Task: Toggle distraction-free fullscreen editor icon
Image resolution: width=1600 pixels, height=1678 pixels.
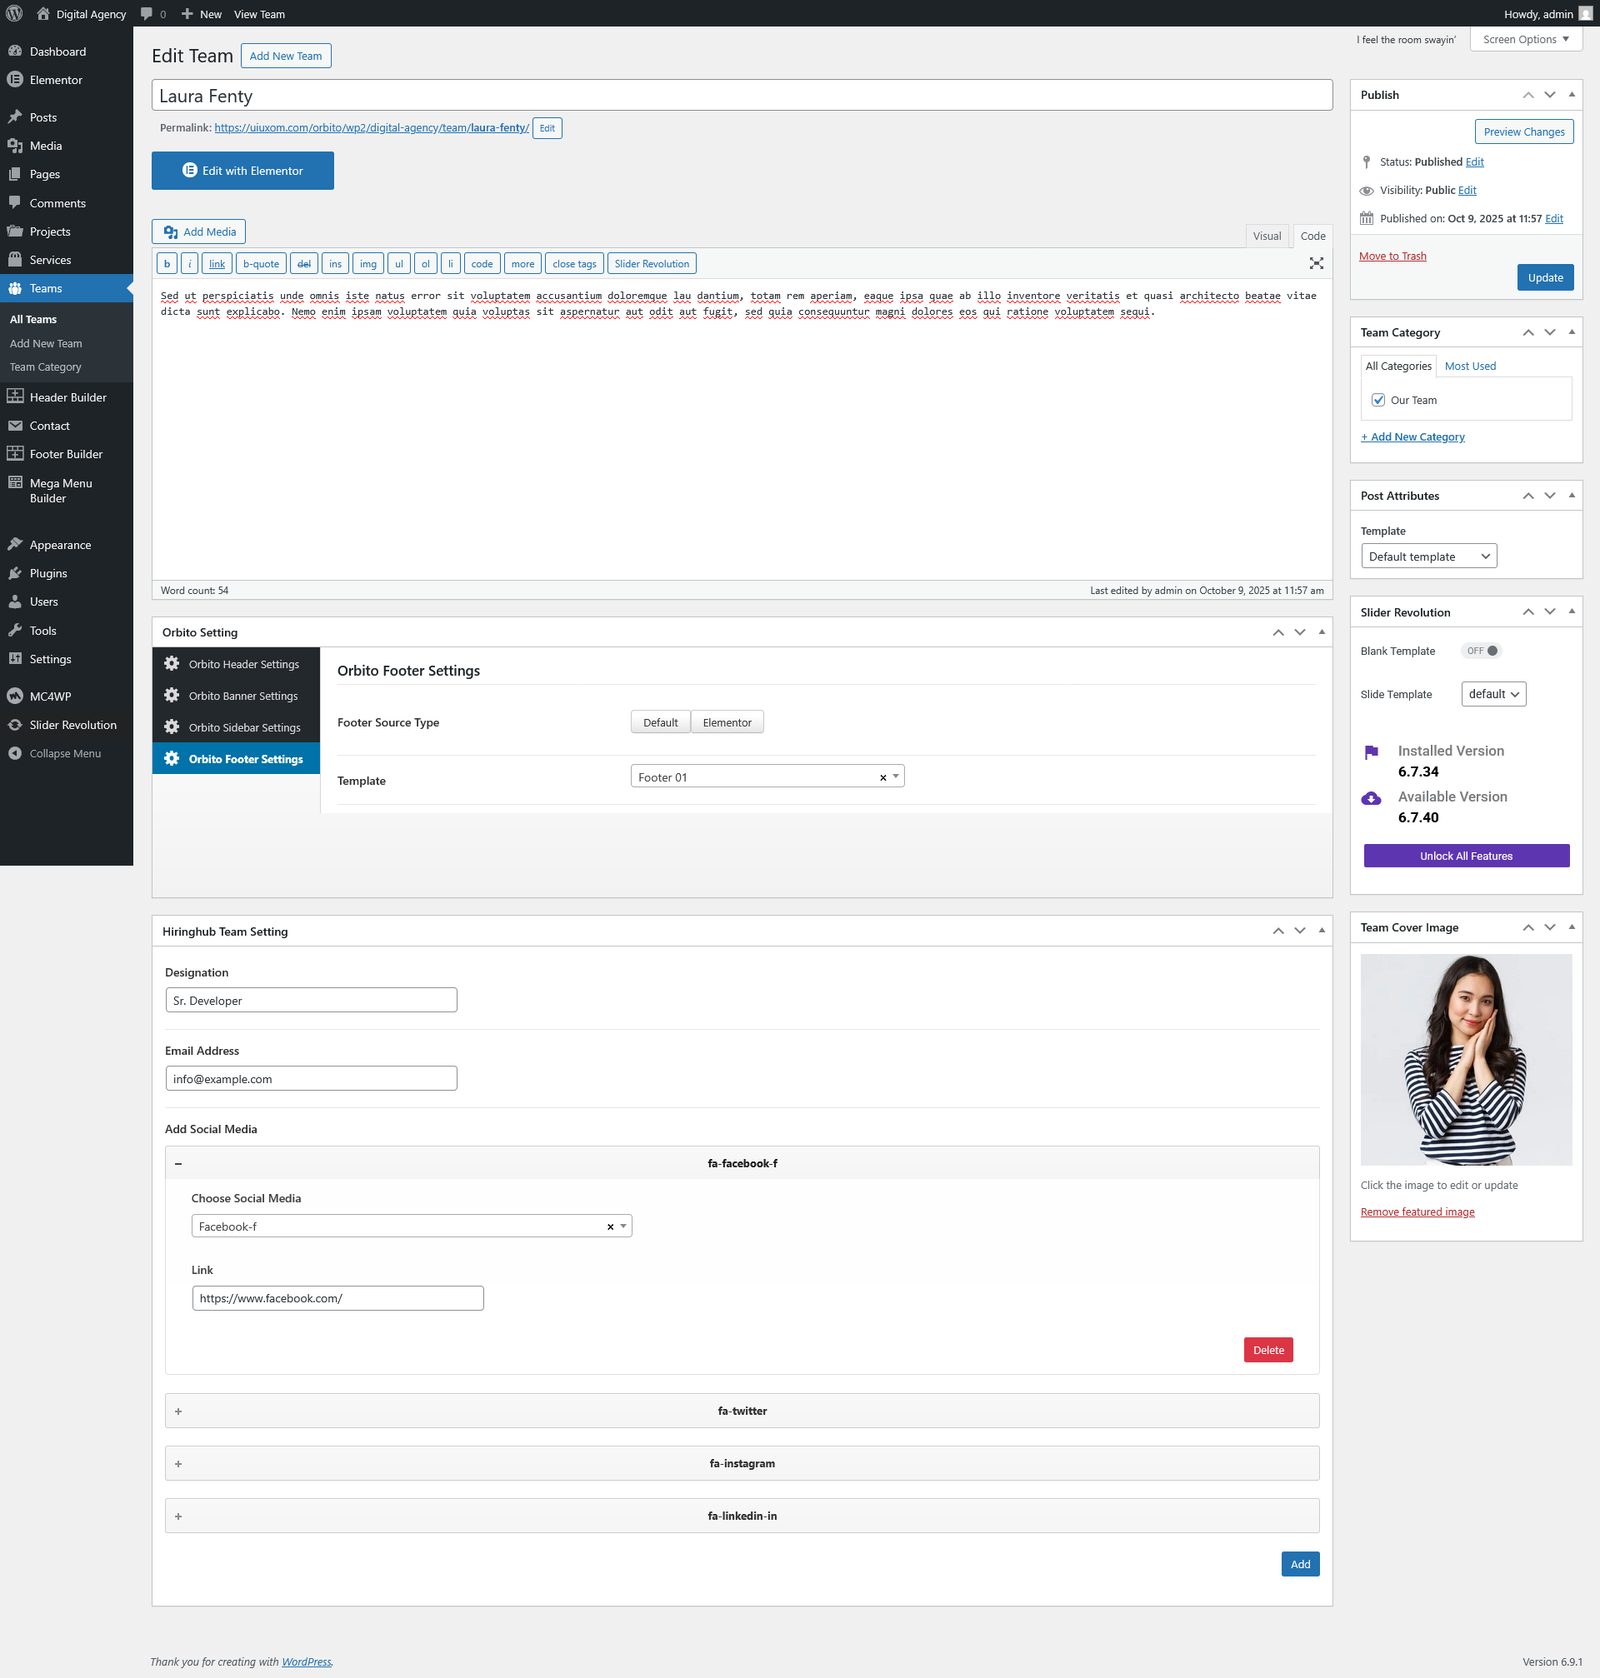Action: (x=1316, y=263)
